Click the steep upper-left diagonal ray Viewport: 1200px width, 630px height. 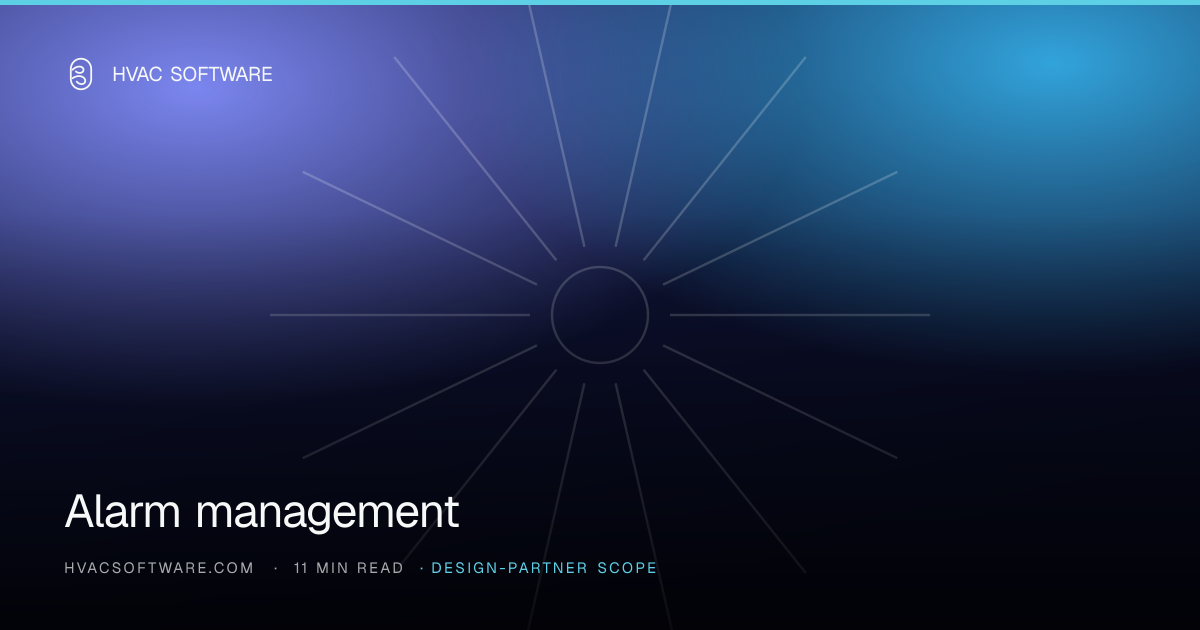475,158
